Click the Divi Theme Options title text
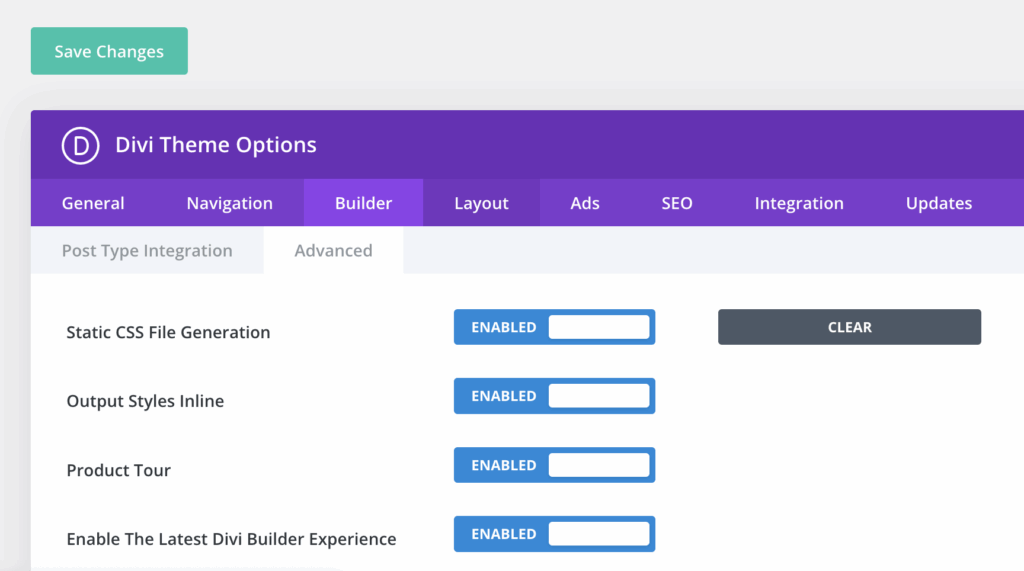1024x571 pixels. click(x=216, y=145)
